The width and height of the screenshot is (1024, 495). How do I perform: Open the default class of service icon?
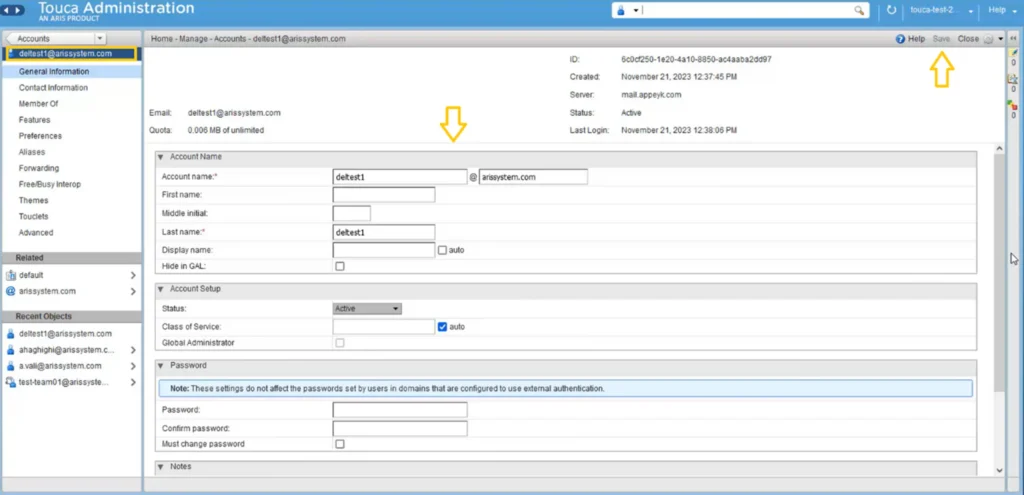click(x=10, y=276)
